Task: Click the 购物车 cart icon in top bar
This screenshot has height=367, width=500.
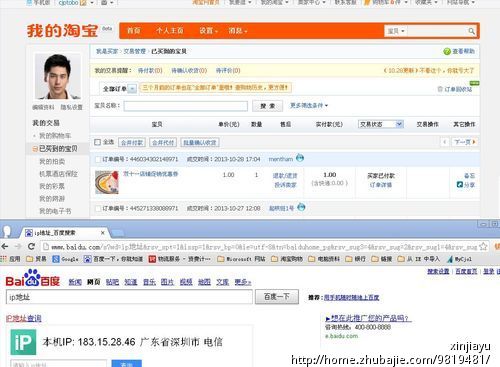Action: click(x=367, y=2)
